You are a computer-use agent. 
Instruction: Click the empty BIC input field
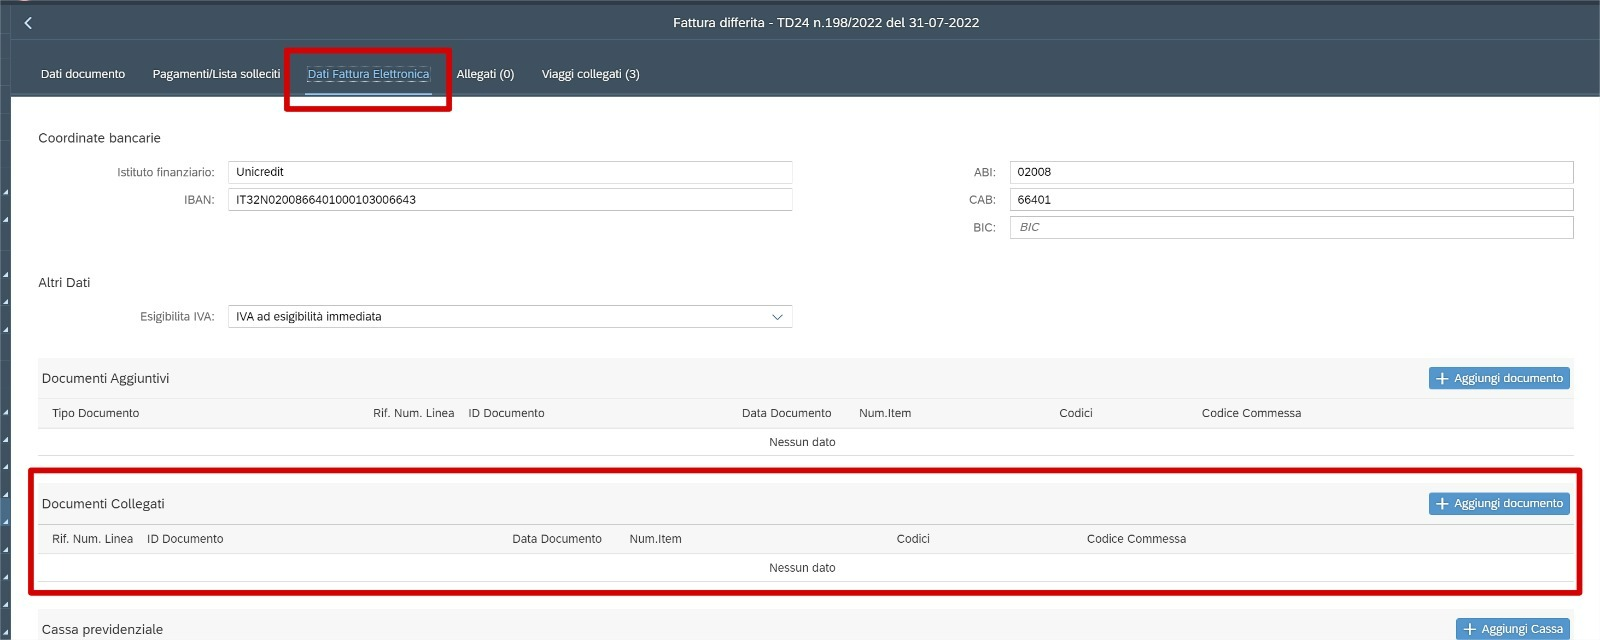pos(1290,228)
